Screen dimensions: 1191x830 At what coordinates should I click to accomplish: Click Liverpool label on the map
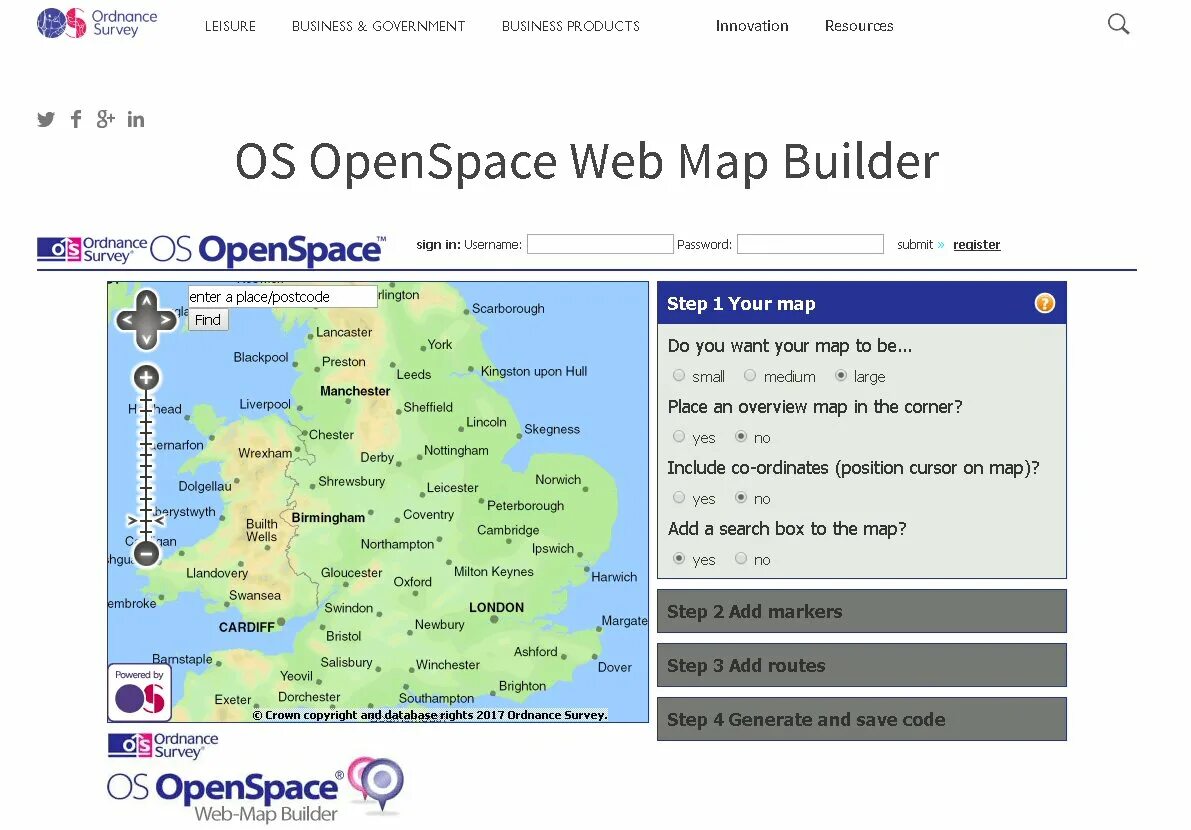tap(265, 404)
